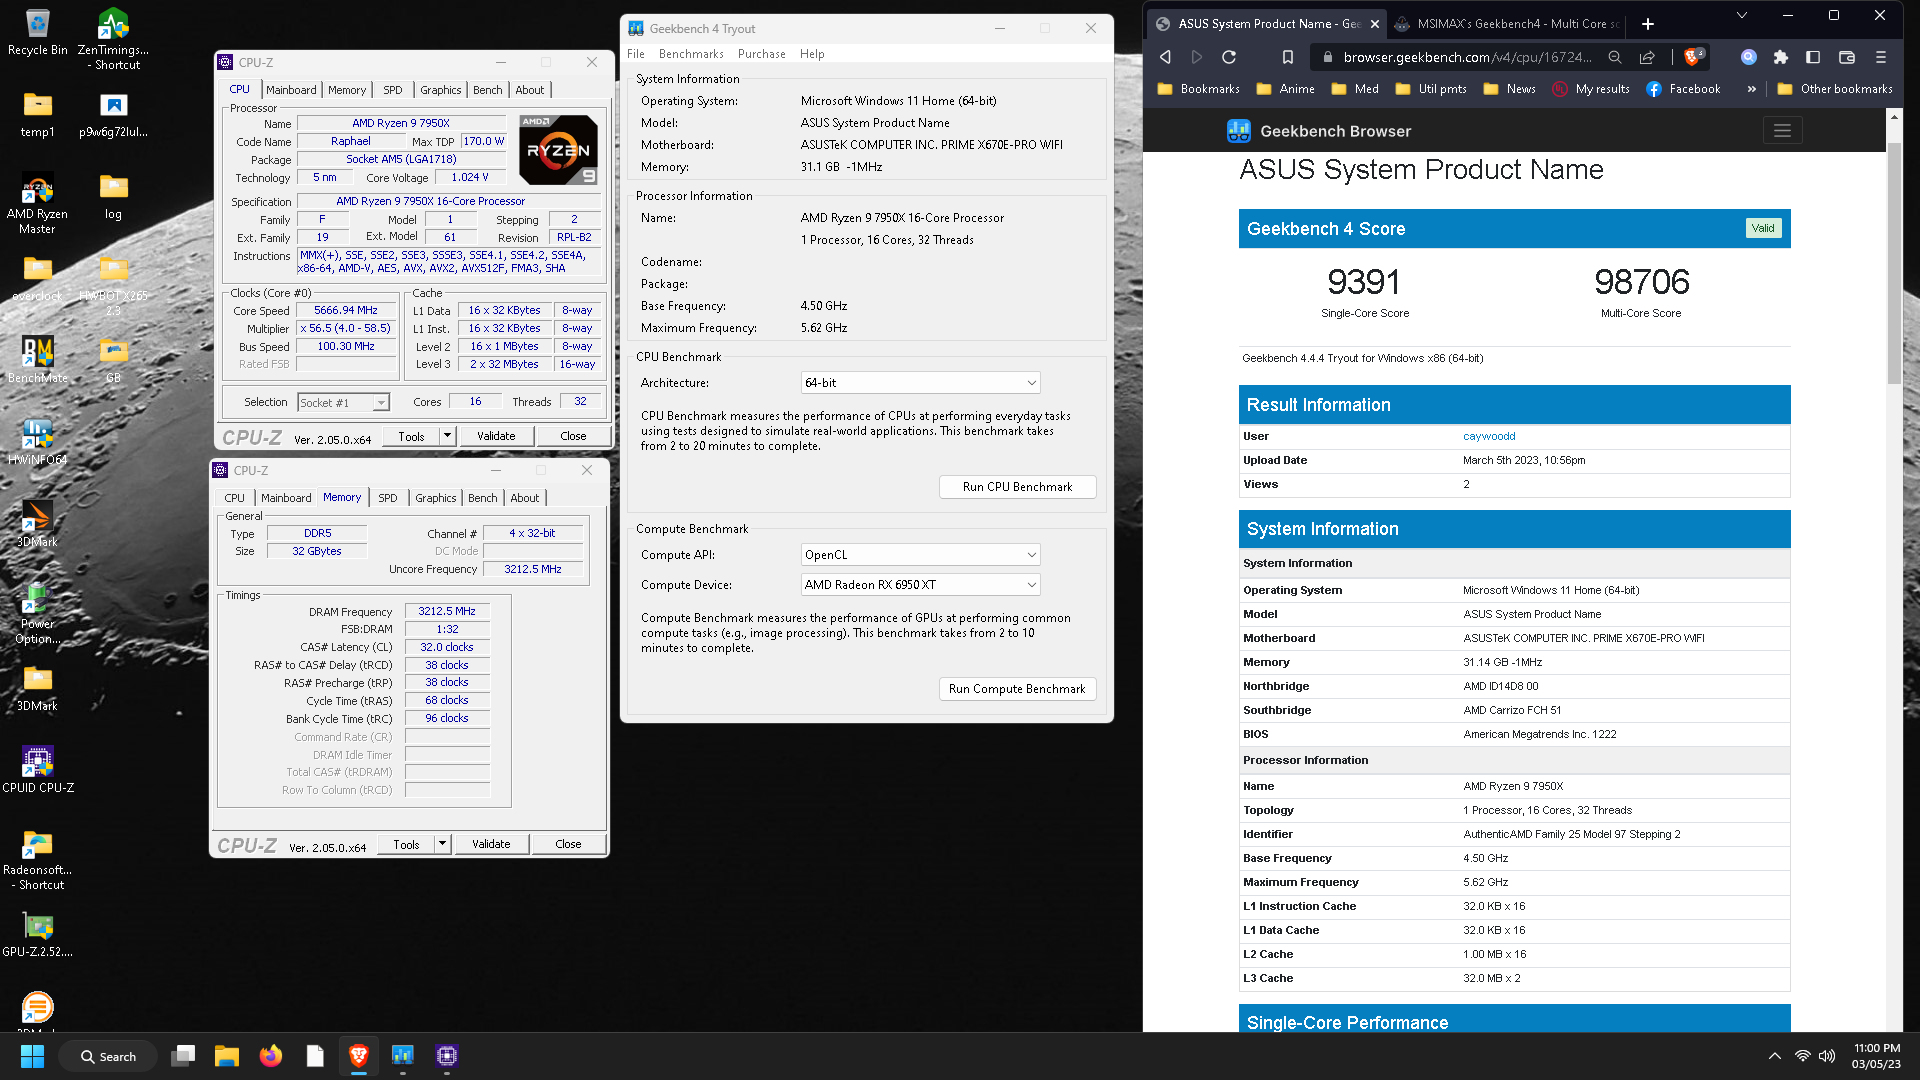Open the Benchmarks menu in Geekbench
Screen dimensions: 1920x1080
click(x=691, y=54)
